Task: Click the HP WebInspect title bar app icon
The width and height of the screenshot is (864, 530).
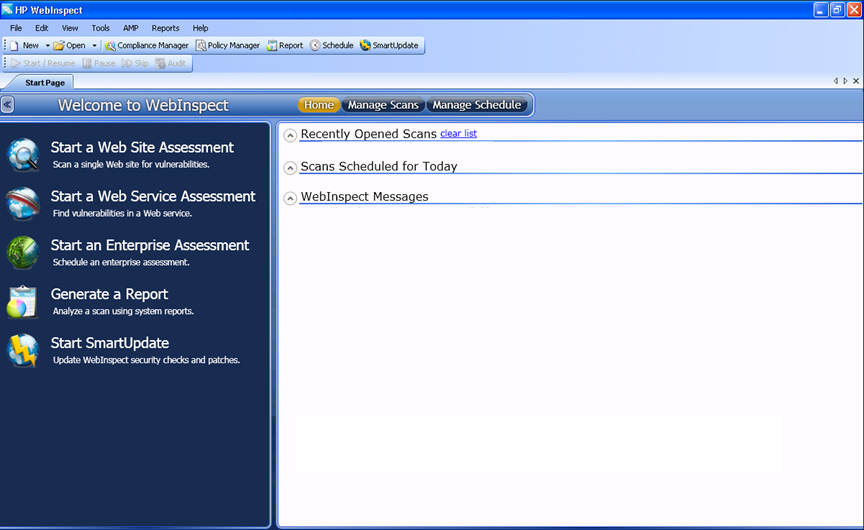Action: coord(7,9)
